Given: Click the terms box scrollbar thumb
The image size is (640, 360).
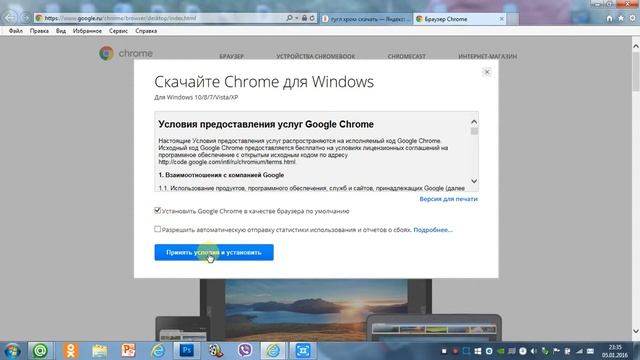Looking at the screenshot, I should (x=474, y=131).
